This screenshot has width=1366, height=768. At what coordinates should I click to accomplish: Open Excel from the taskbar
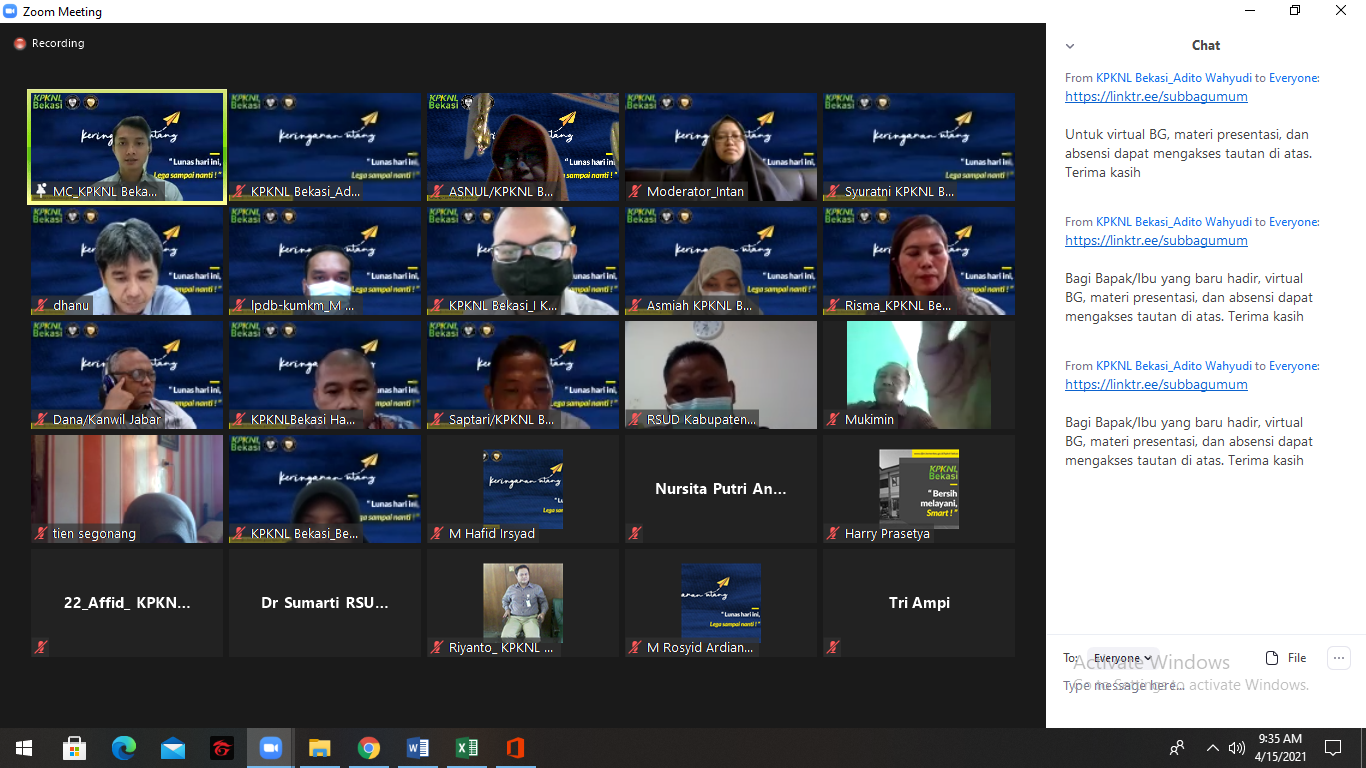(467, 748)
